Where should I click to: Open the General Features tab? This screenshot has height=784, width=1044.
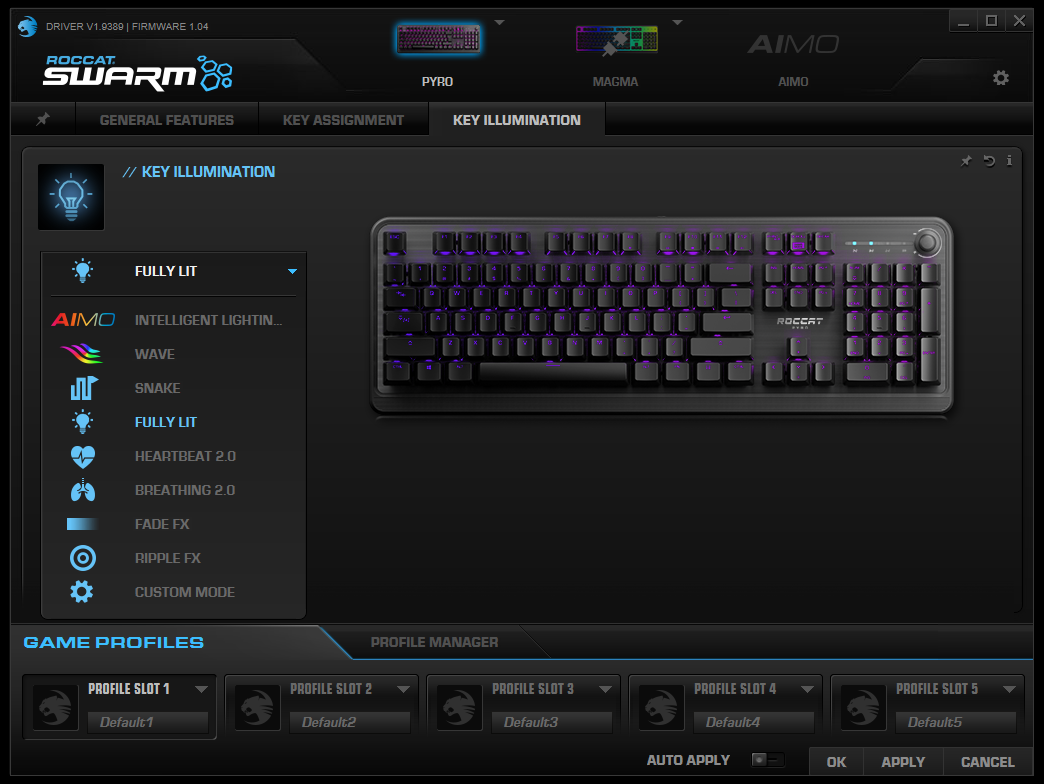pos(167,120)
